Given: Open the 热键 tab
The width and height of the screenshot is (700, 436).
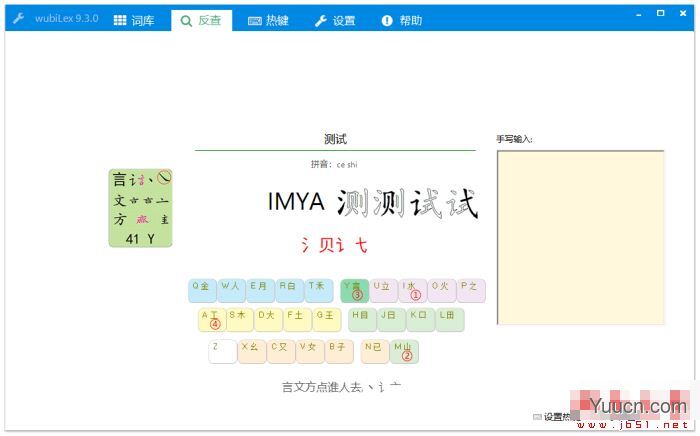Looking at the screenshot, I should click(x=268, y=20).
